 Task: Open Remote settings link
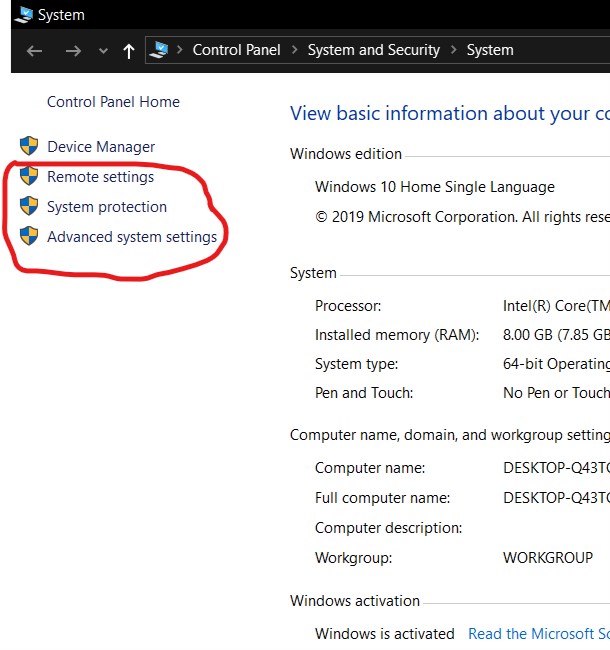tap(100, 177)
